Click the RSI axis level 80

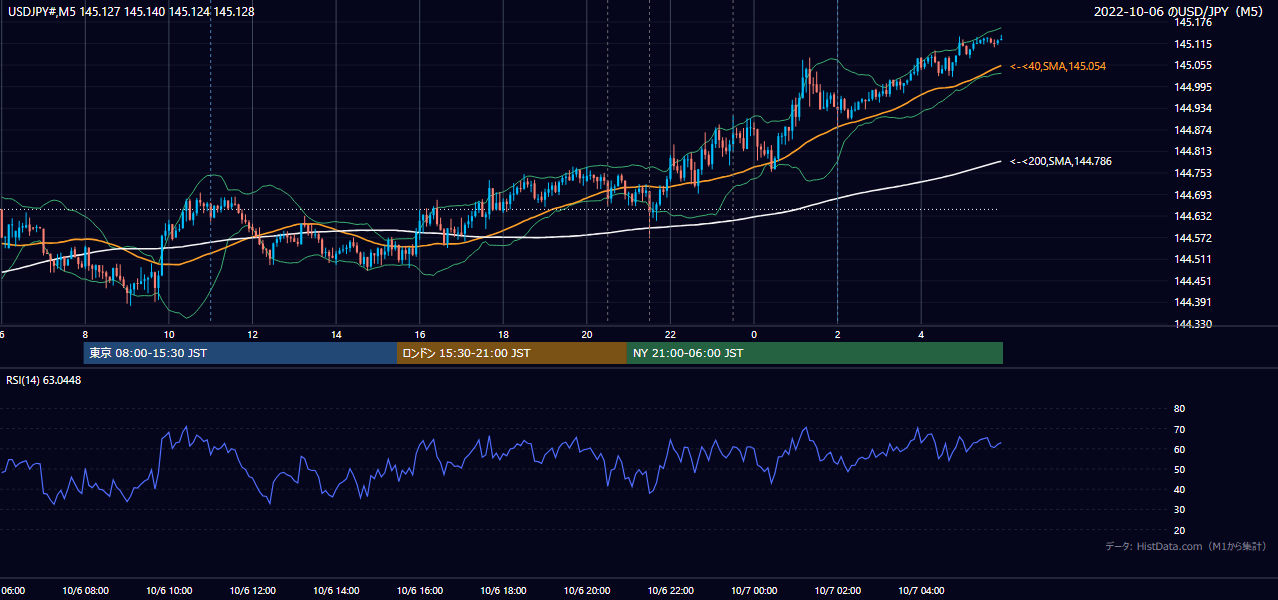(1179, 409)
